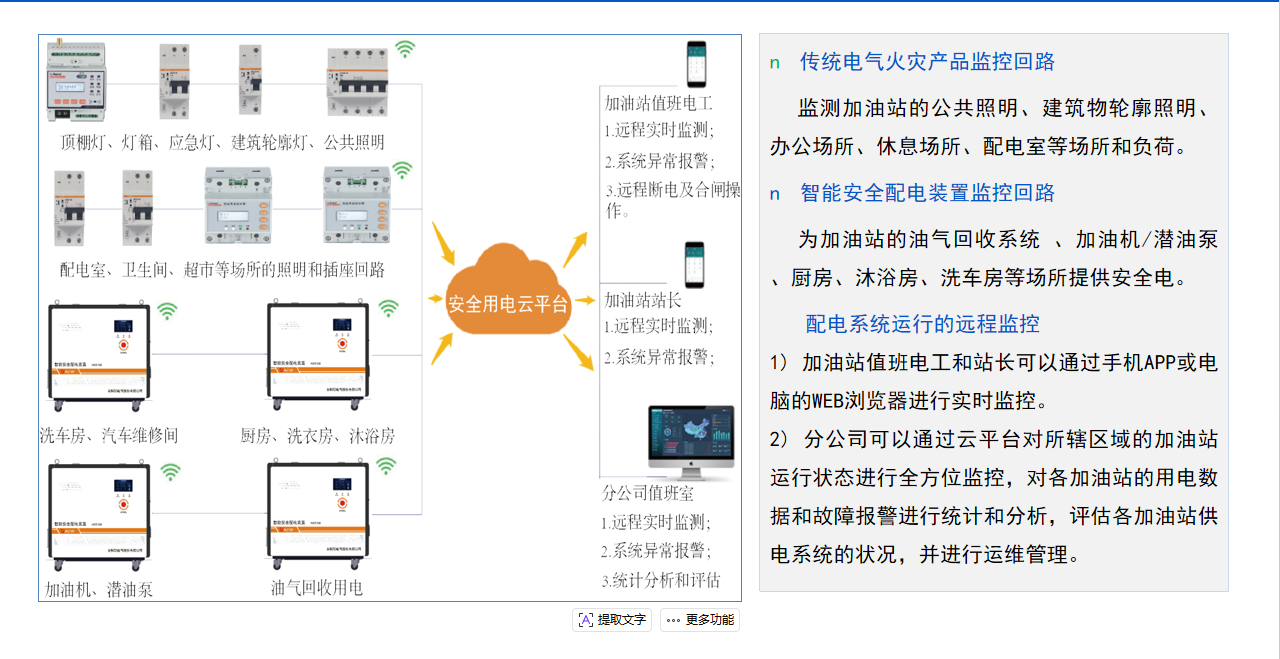The height and width of the screenshot is (659, 1280).
Task: Click the Wi-Fi icon on the 配电室 row
Action: click(x=402, y=170)
